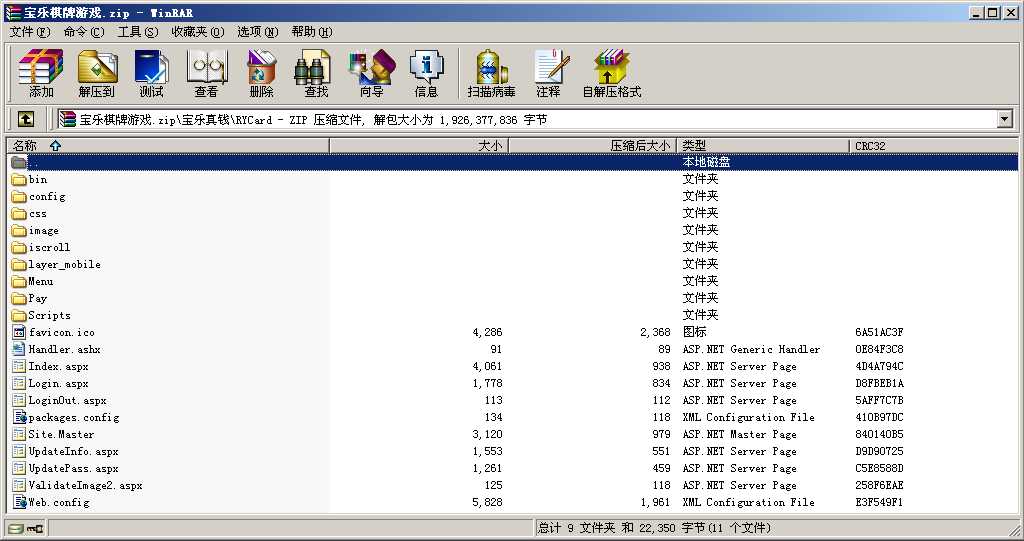Select packages.config file

click(x=65, y=417)
